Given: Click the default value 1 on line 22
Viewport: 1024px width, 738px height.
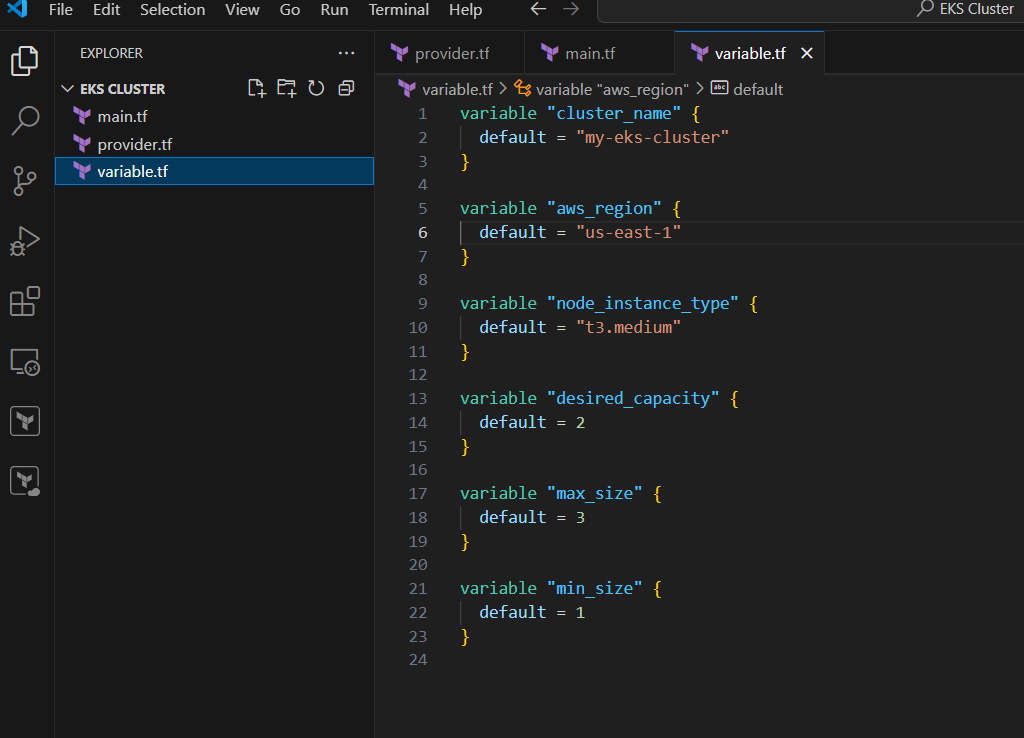Looking at the screenshot, I should pos(580,613).
